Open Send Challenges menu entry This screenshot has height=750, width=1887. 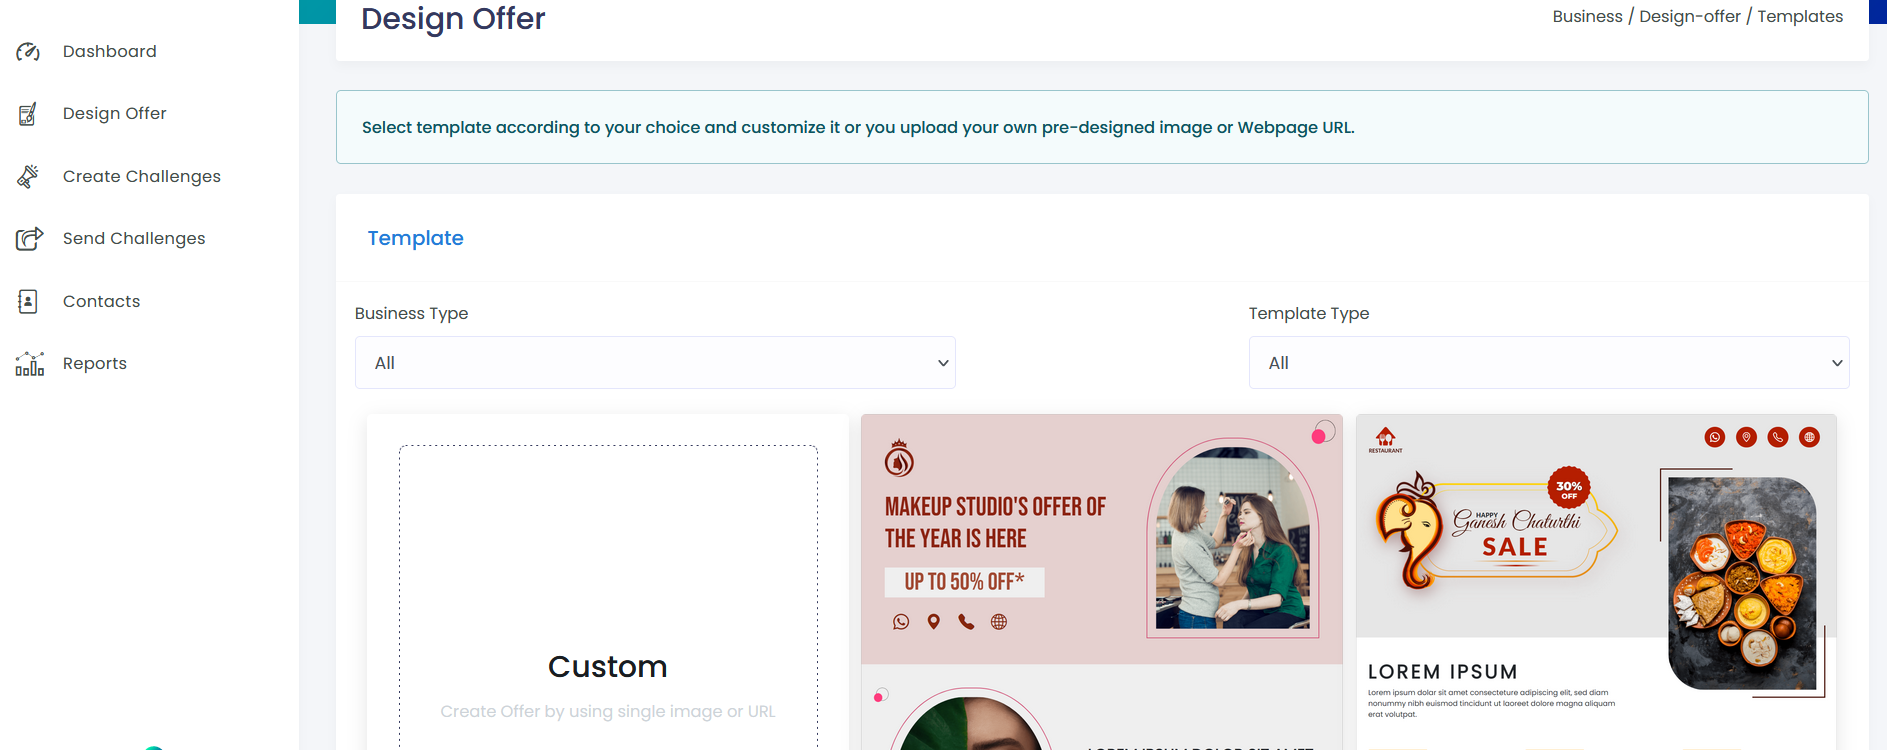coord(134,238)
